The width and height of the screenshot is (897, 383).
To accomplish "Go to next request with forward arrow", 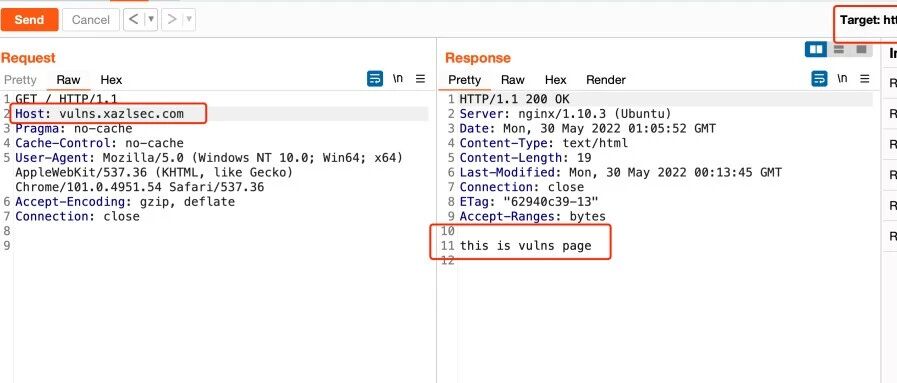I will 172,20.
